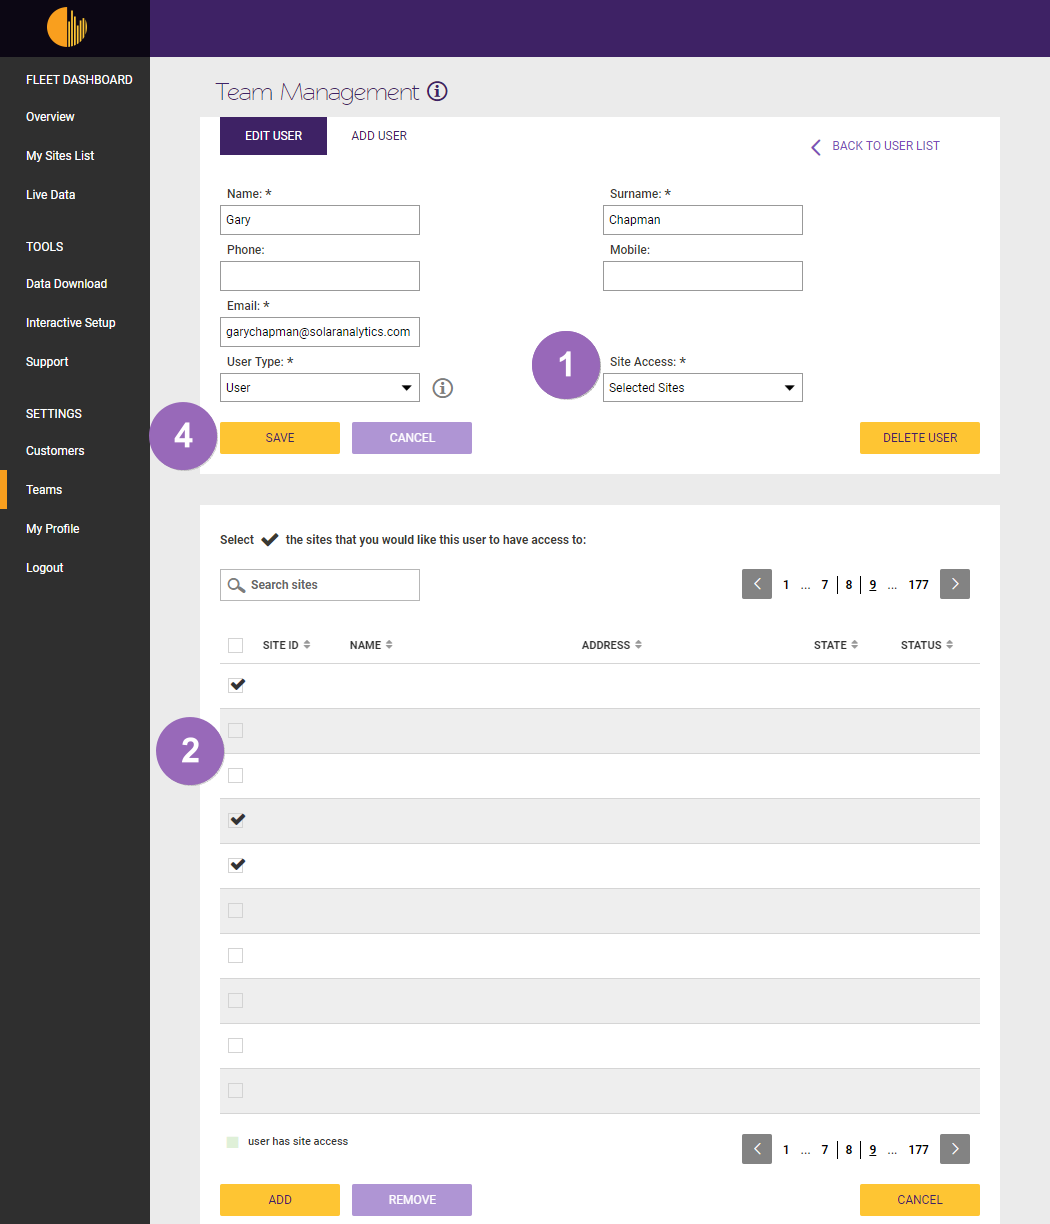Show User Type info icon
Image resolution: width=1050 pixels, height=1224 pixels.
[x=443, y=387]
